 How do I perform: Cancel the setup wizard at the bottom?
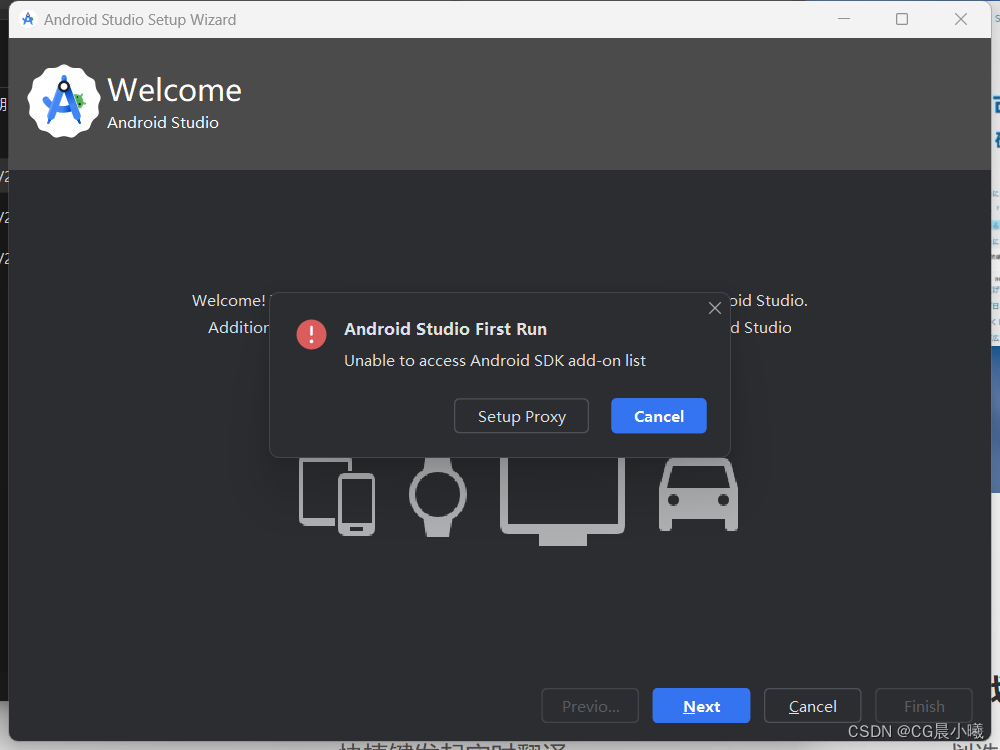click(x=812, y=706)
